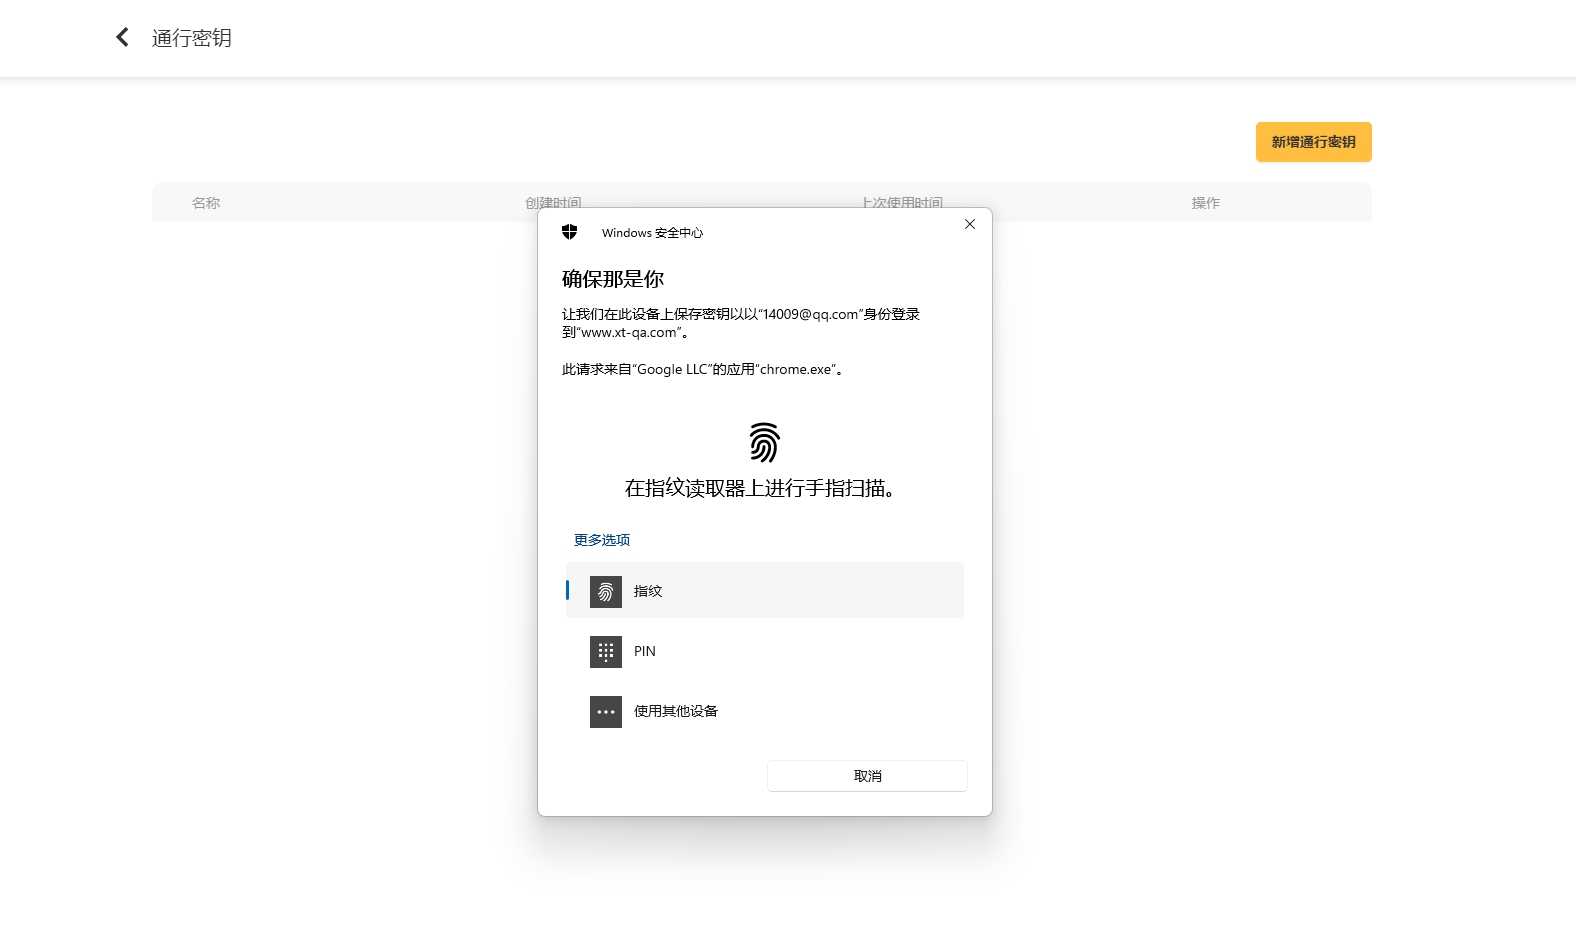Viewport: 1576px width, 938px height.
Task: Cancel the dialog with 取消
Action: 867,776
